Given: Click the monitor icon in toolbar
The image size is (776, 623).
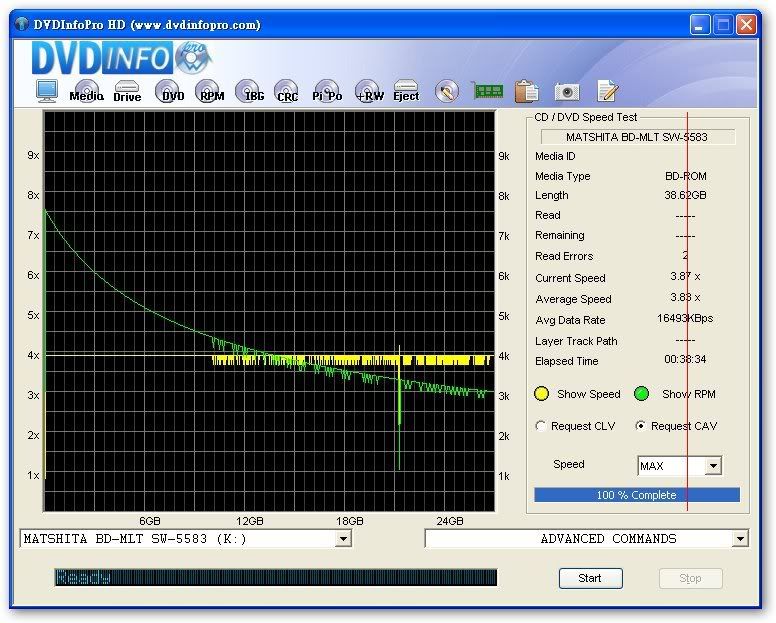Looking at the screenshot, I should pos(47,91).
